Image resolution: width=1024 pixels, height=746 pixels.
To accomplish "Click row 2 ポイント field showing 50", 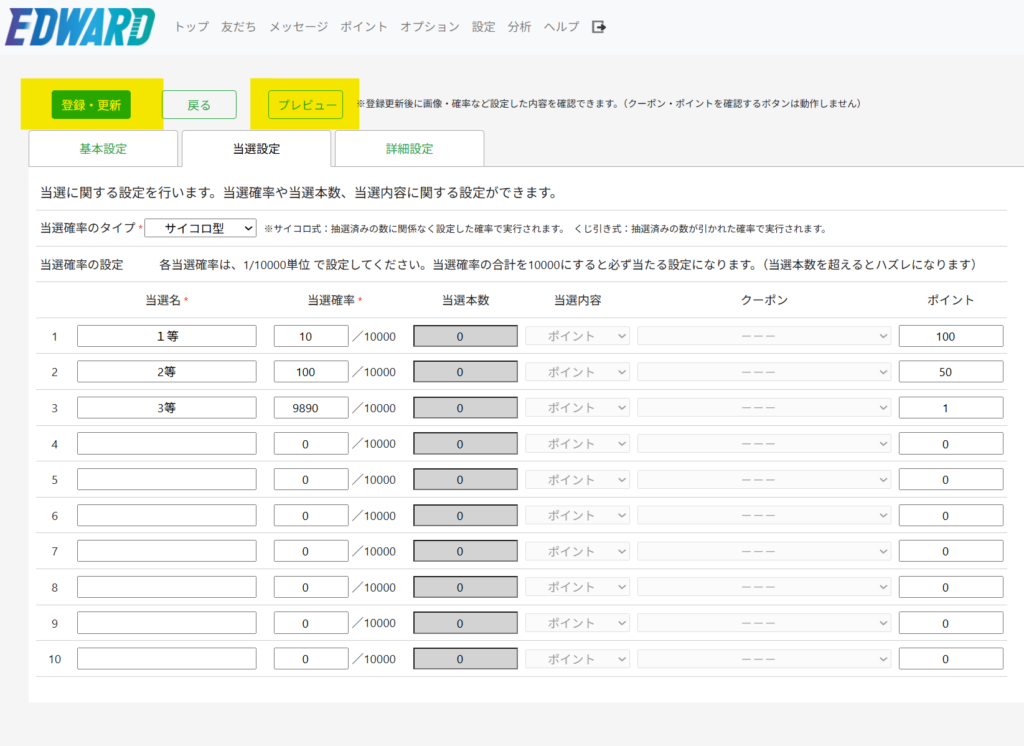I will (951, 372).
